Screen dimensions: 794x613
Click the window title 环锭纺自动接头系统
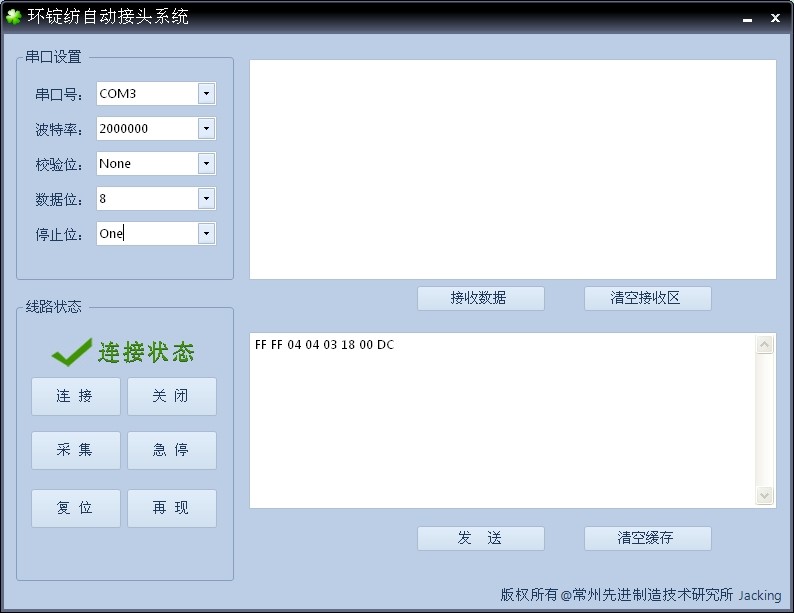108,16
